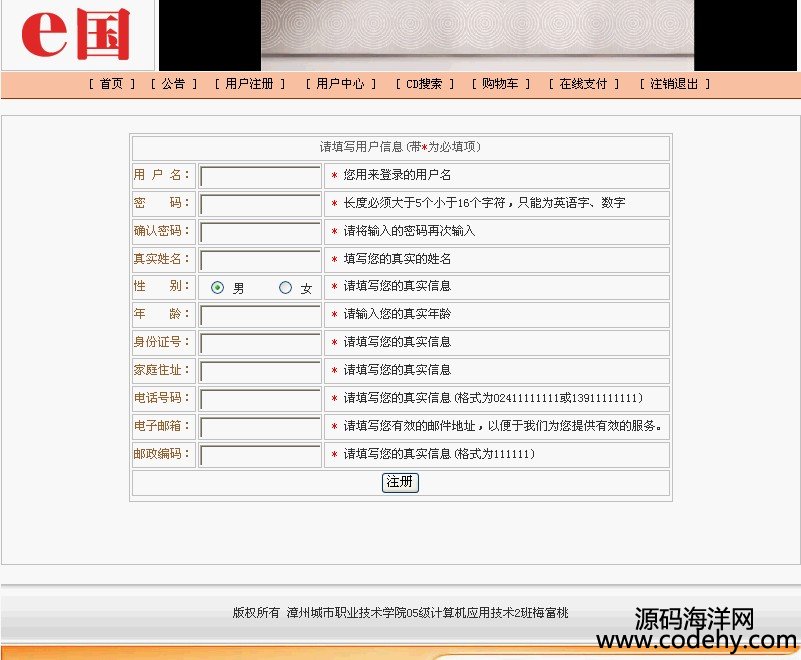Focus the 真实姓名 real name field
Screen dimensions: 801x660
click(x=261, y=260)
